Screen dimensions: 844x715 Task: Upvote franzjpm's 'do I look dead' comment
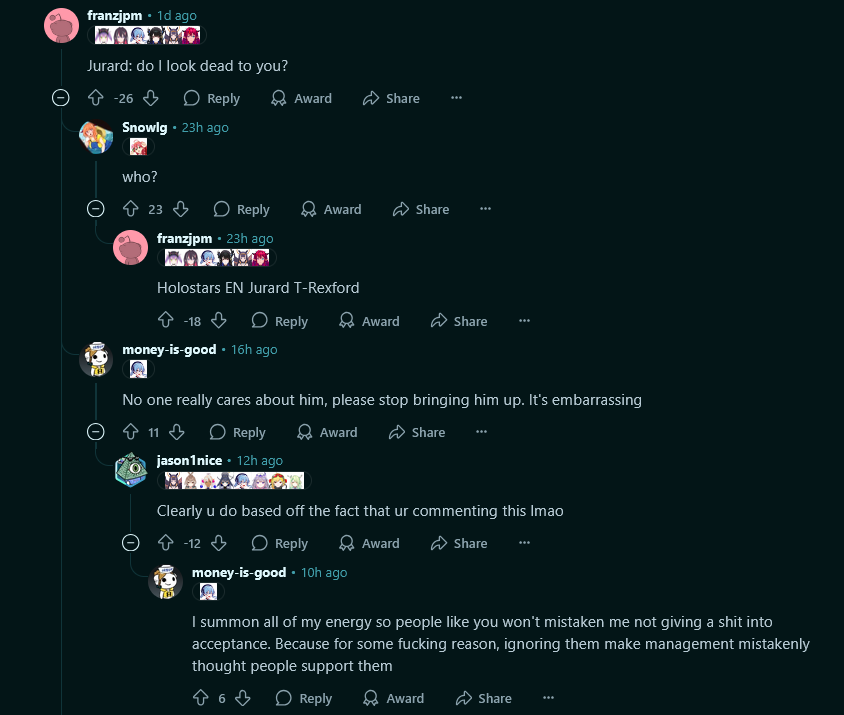point(95,98)
